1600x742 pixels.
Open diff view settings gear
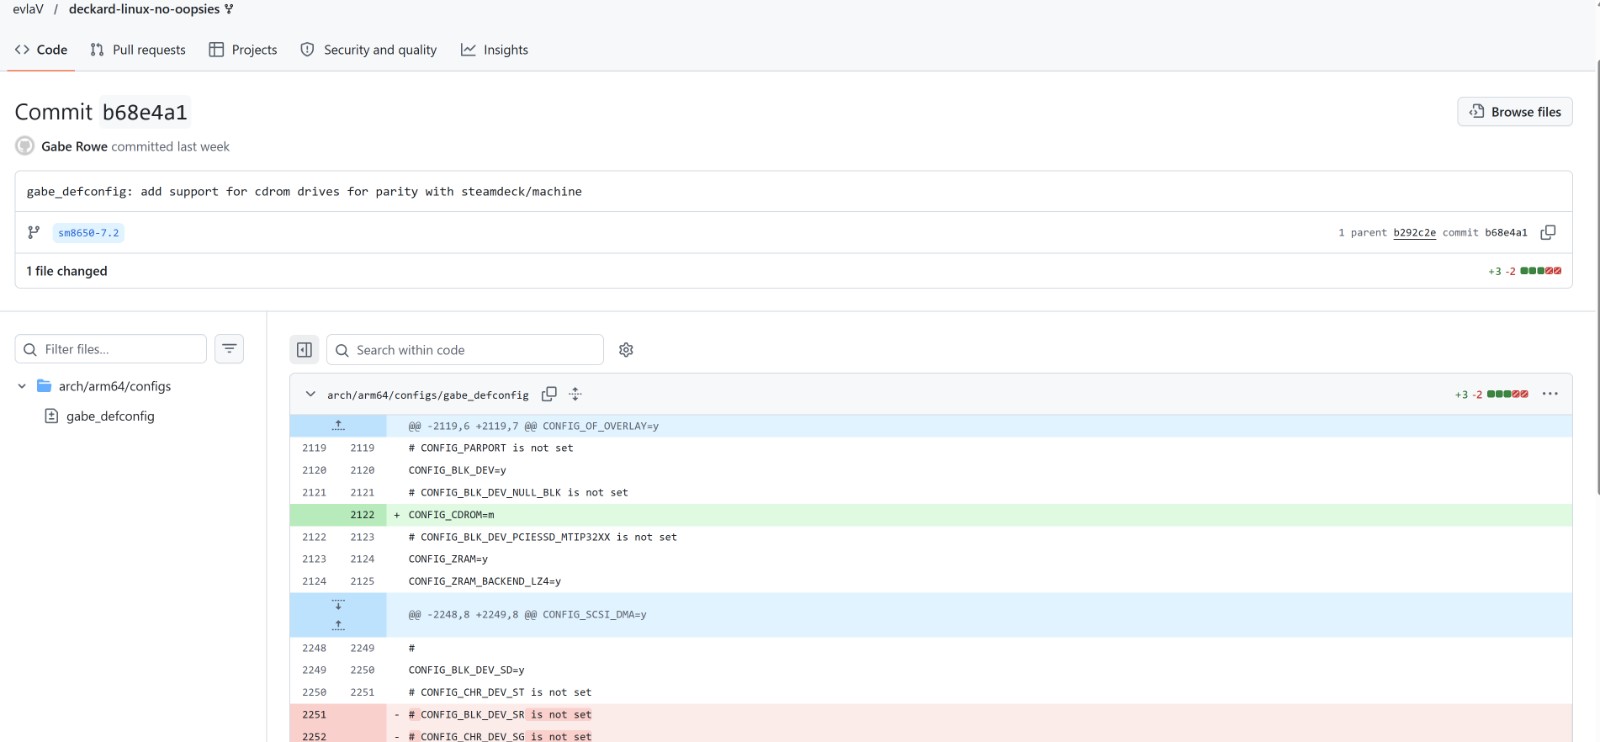[x=626, y=350]
